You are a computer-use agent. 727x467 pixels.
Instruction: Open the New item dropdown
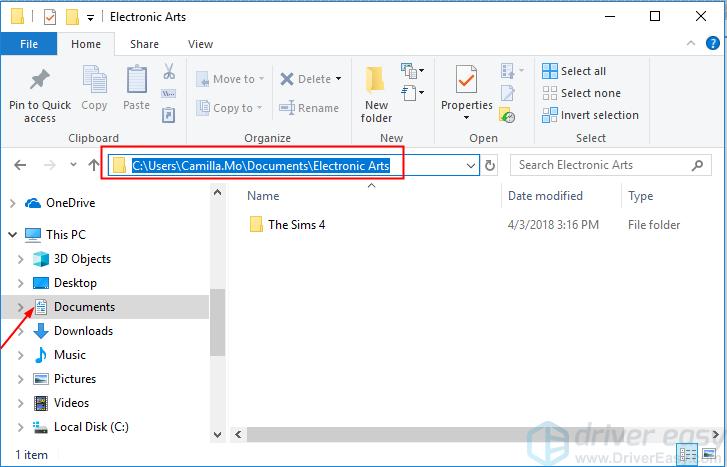(412, 71)
